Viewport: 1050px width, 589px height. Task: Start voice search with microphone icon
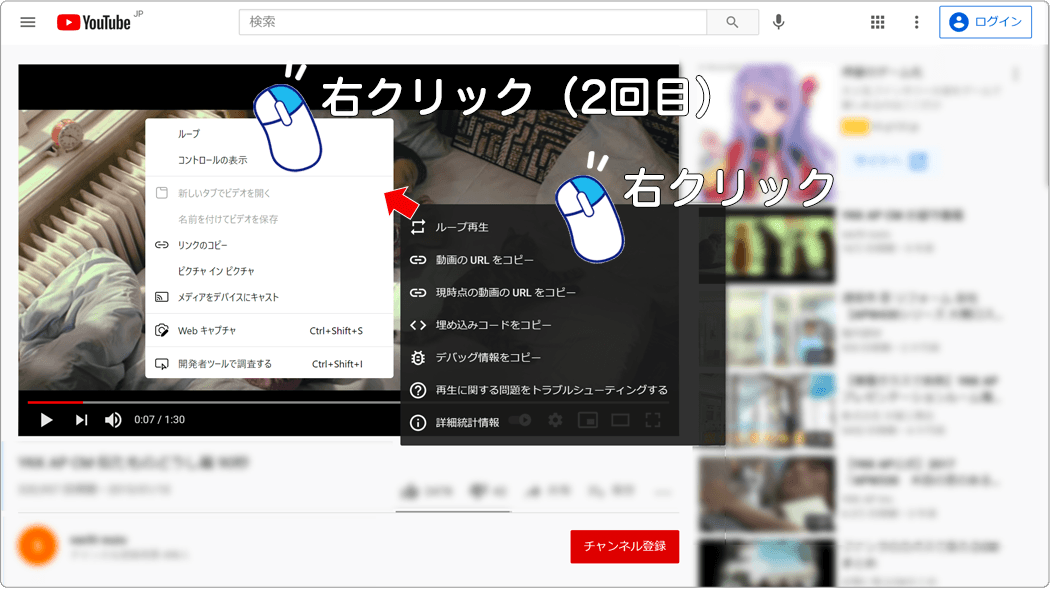[778, 22]
